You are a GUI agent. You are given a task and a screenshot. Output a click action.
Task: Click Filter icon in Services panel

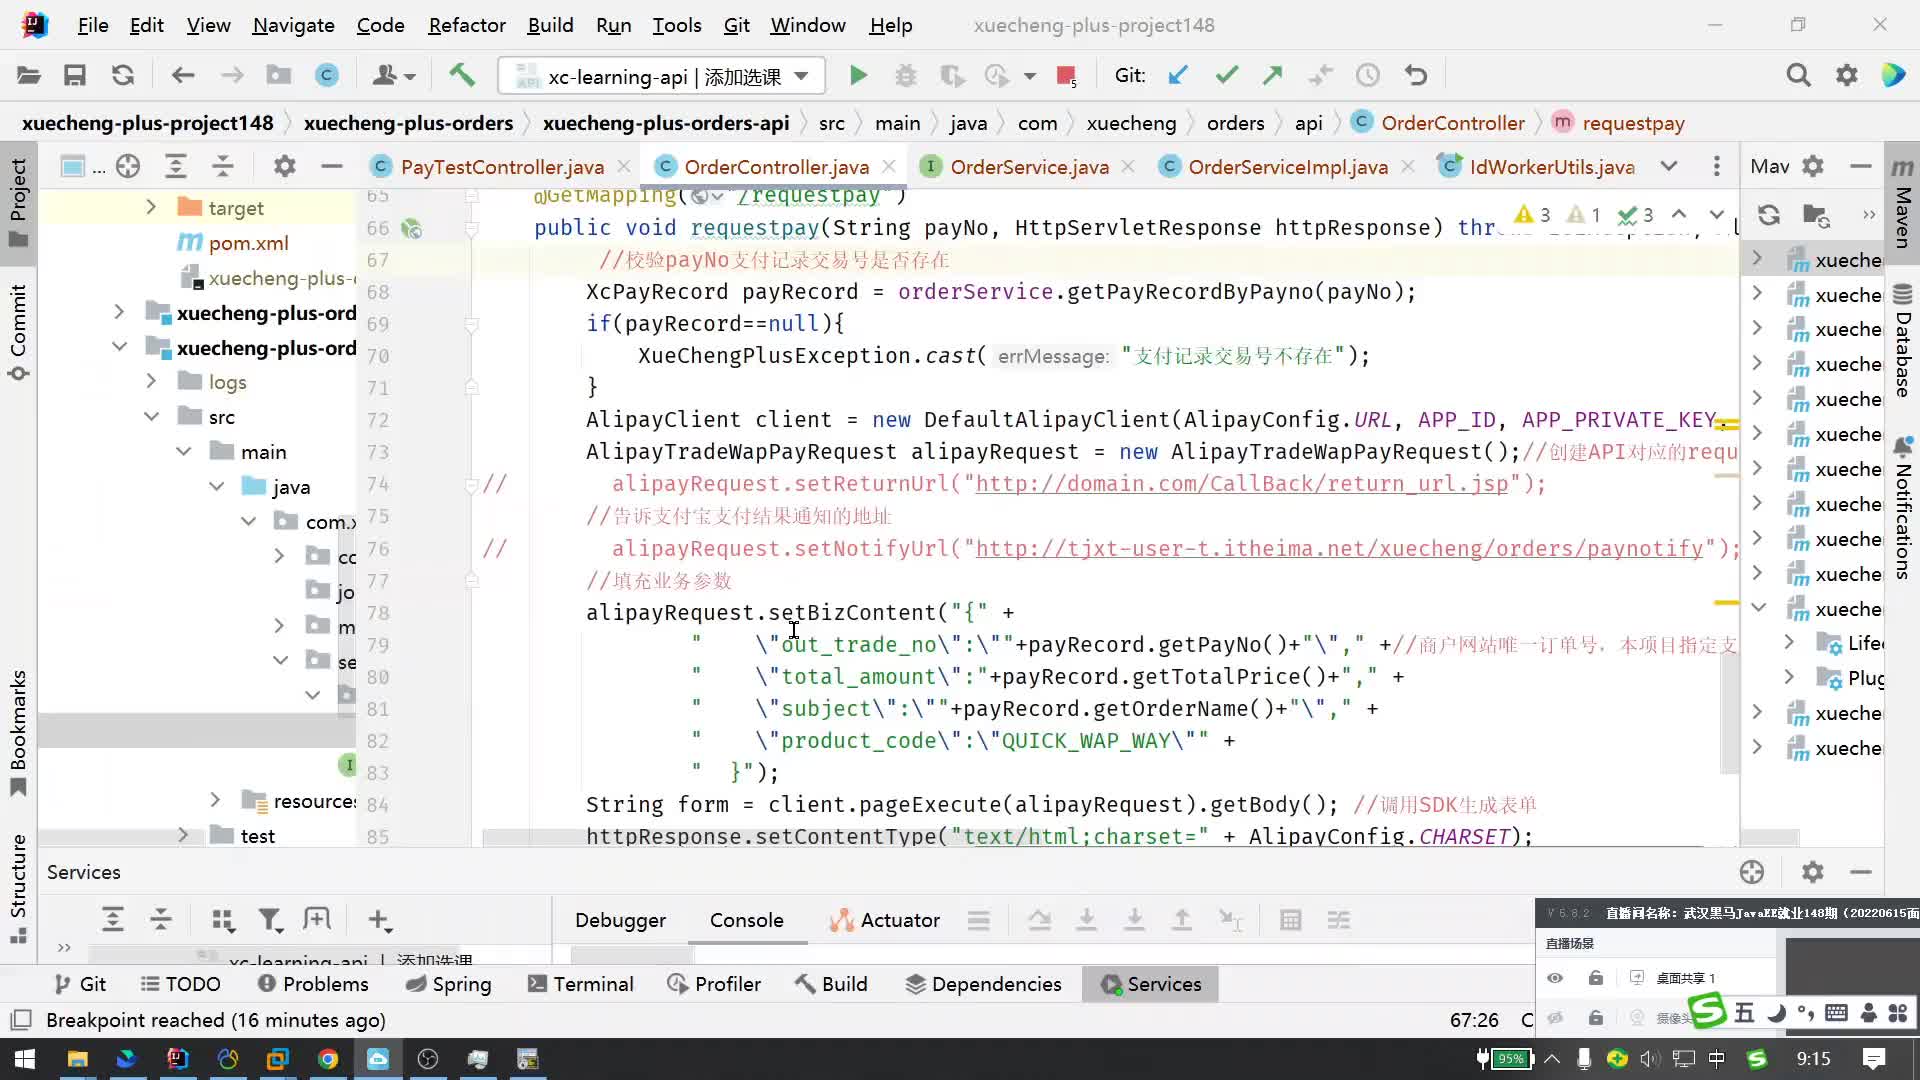[270, 920]
